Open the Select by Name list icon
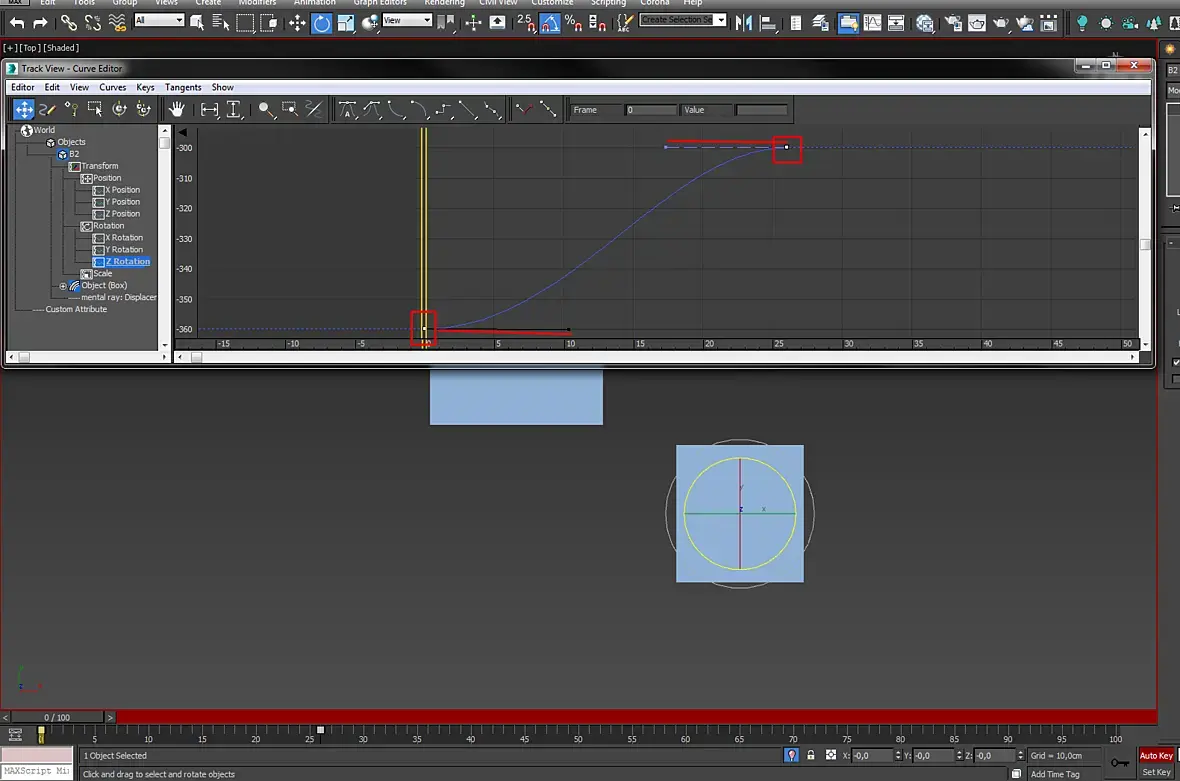This screenshot has height=781, width=1180. click(x=220, y=23)
